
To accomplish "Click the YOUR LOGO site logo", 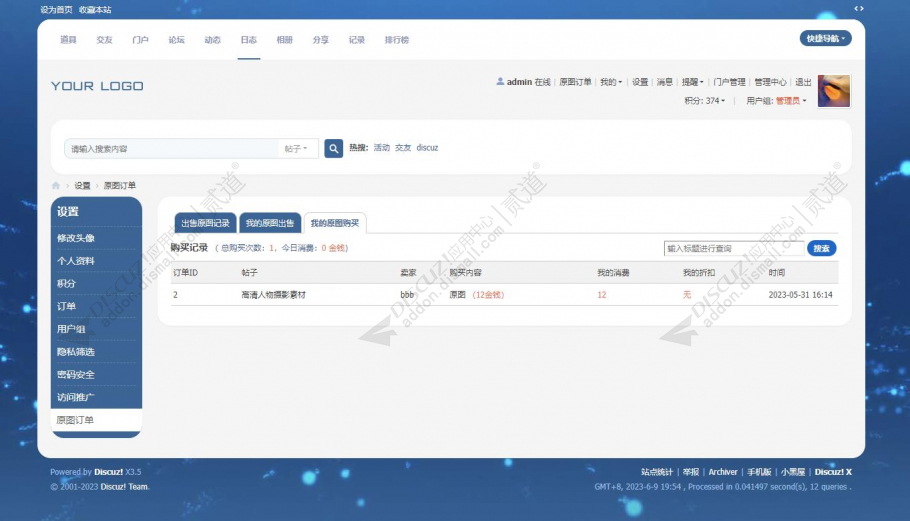I will 97,86.
